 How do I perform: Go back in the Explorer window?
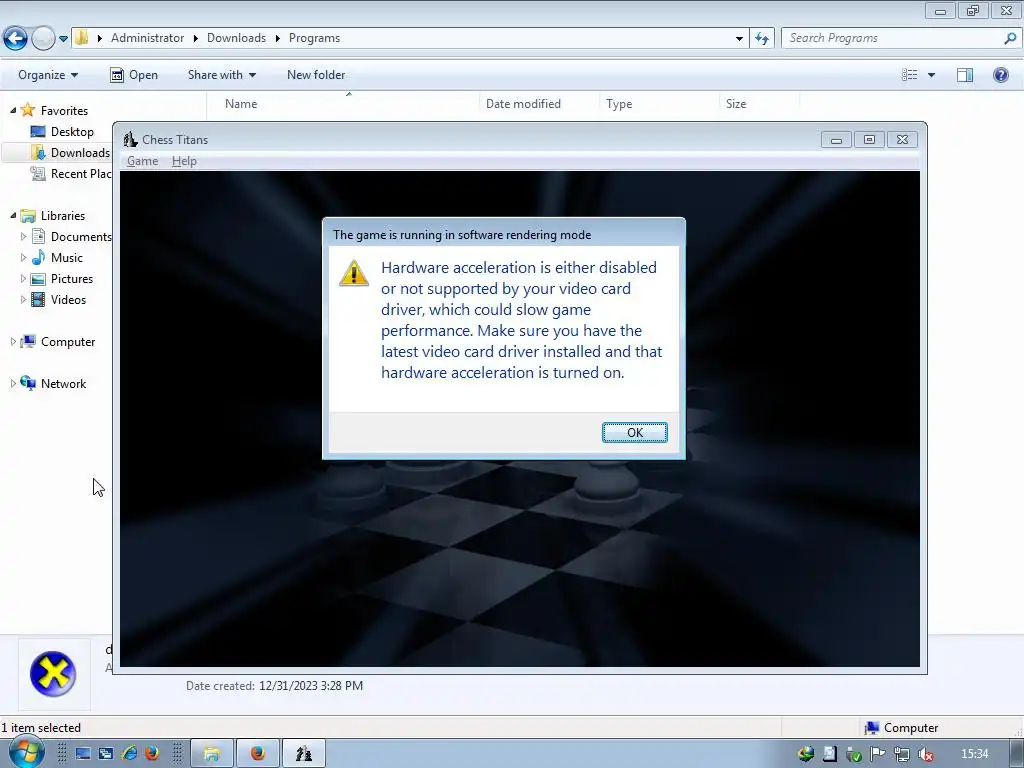[x=16, y=39]
